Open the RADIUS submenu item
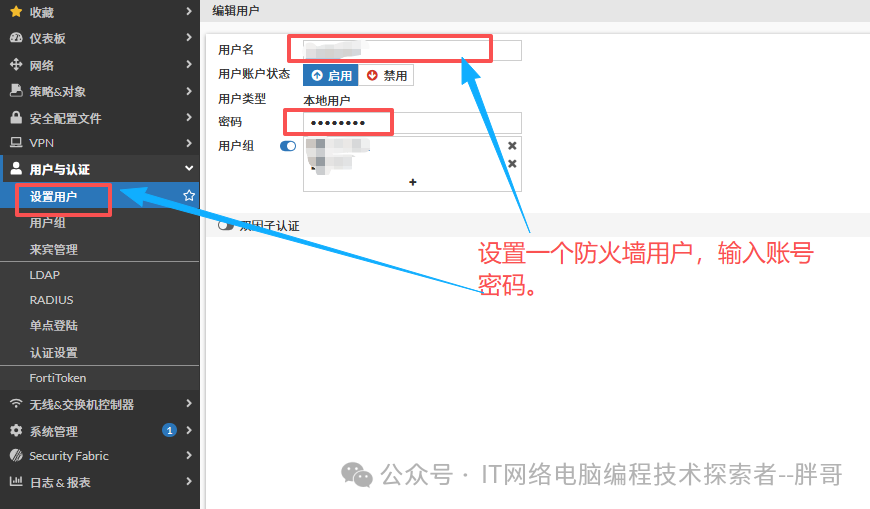870x509 pixels. pos(52,300)
